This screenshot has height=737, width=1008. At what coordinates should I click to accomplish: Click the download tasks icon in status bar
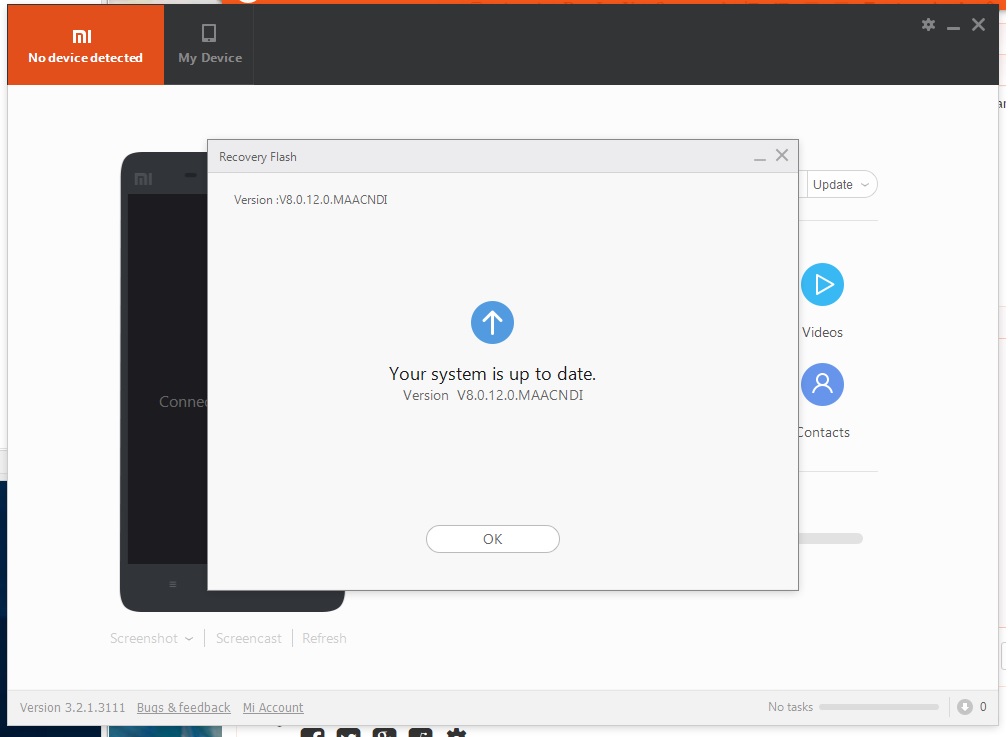(x=964, y=707)
